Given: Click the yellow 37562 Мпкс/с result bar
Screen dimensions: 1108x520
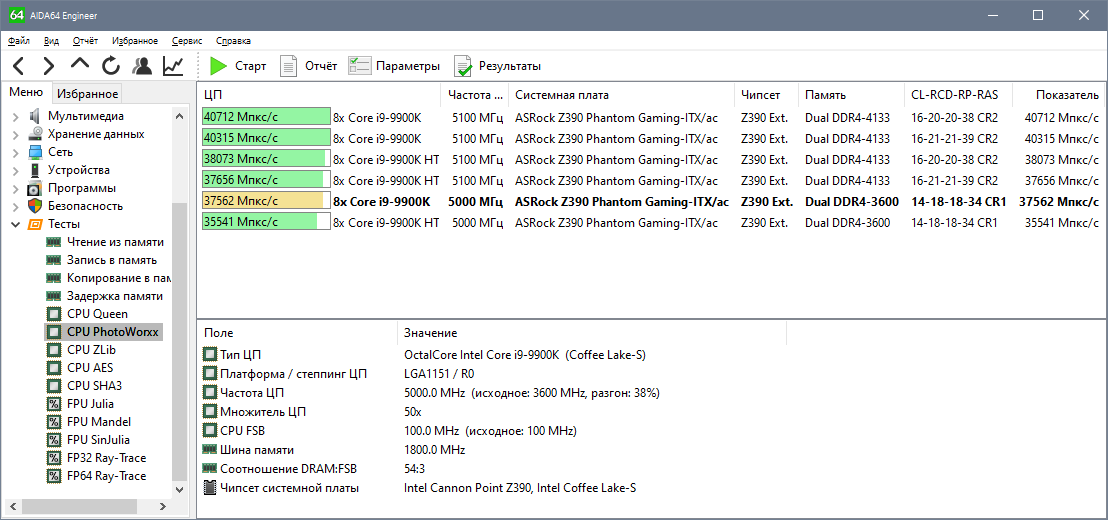Looking at the screenshot, I should tap(263, 201).
